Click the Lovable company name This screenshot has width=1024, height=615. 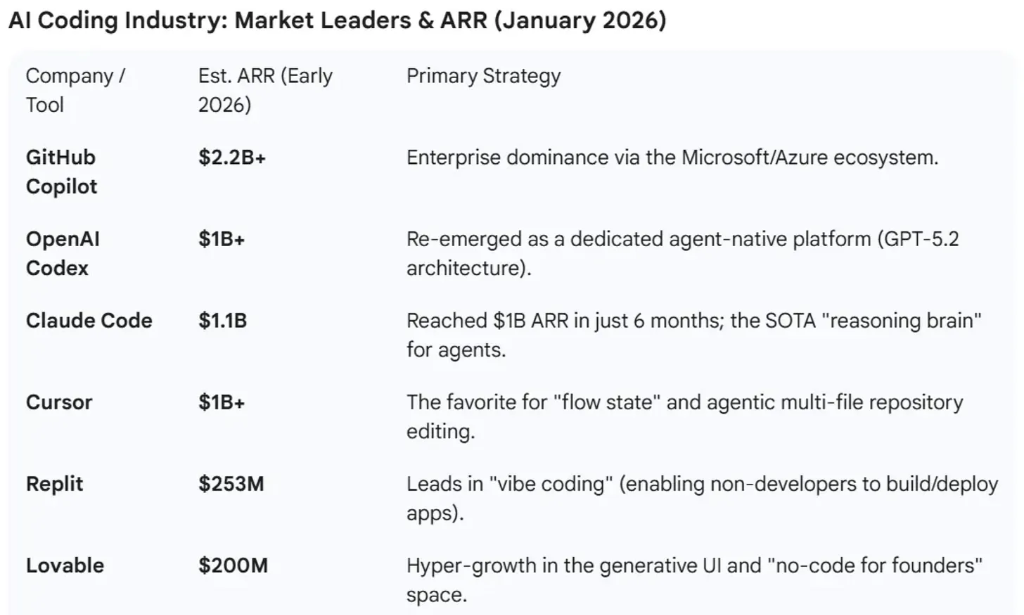pos(65,565)
